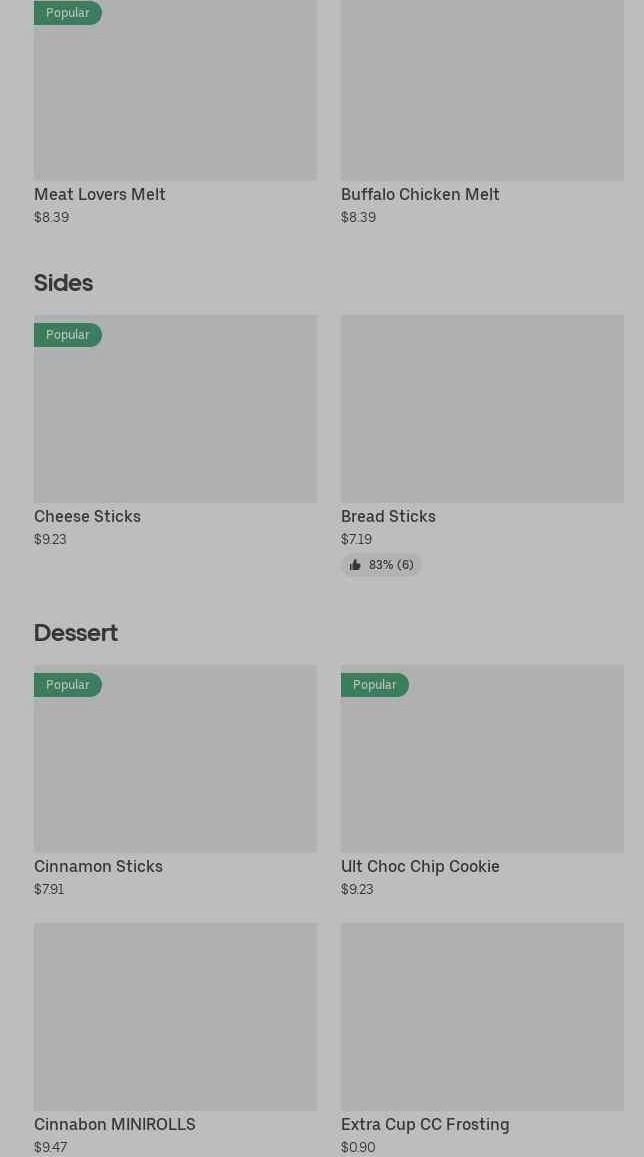Click the Cheese Sticks name
This screenshot has height=1157, width=644.
pos(87,516)
